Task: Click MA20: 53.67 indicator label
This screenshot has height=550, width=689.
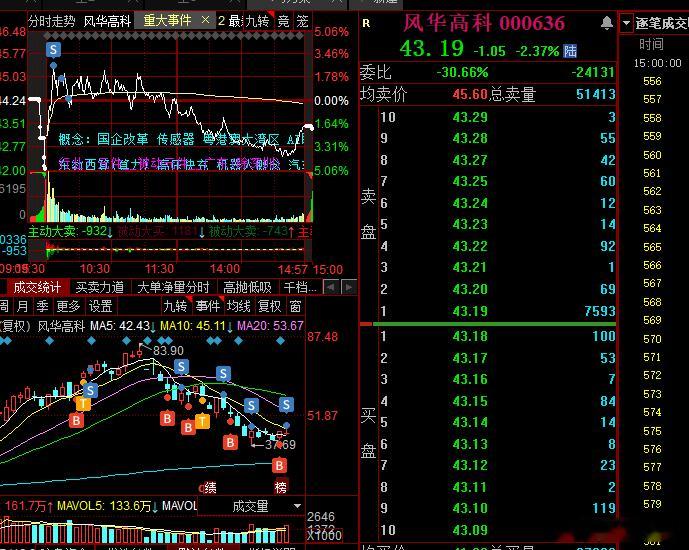Action: tap(270, 326)
